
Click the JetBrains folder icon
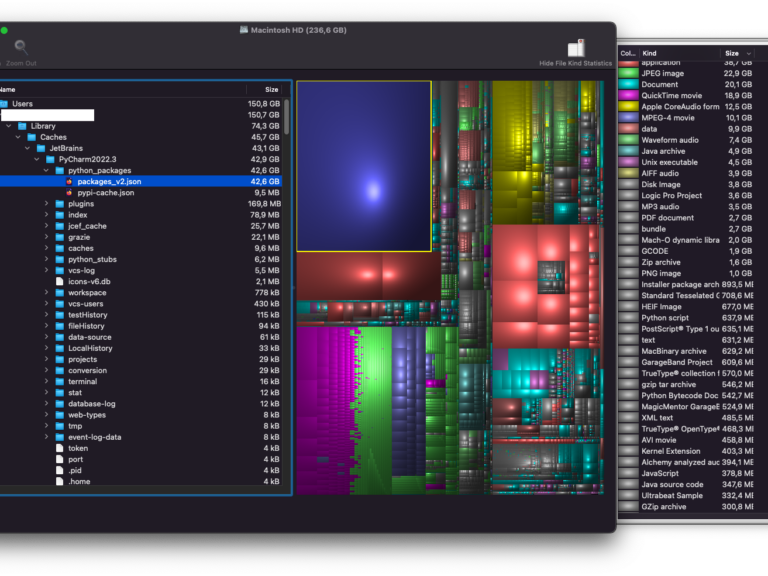point(40,148)
